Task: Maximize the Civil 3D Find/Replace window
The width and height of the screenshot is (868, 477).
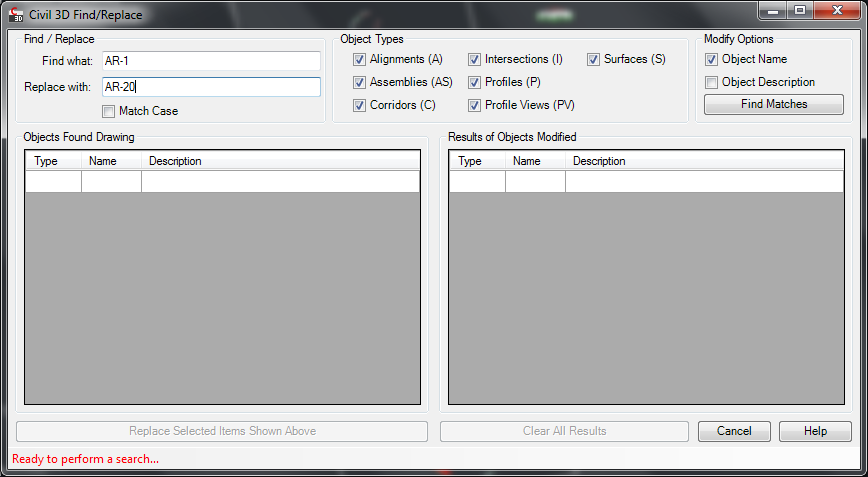Action: pos(800,11)
